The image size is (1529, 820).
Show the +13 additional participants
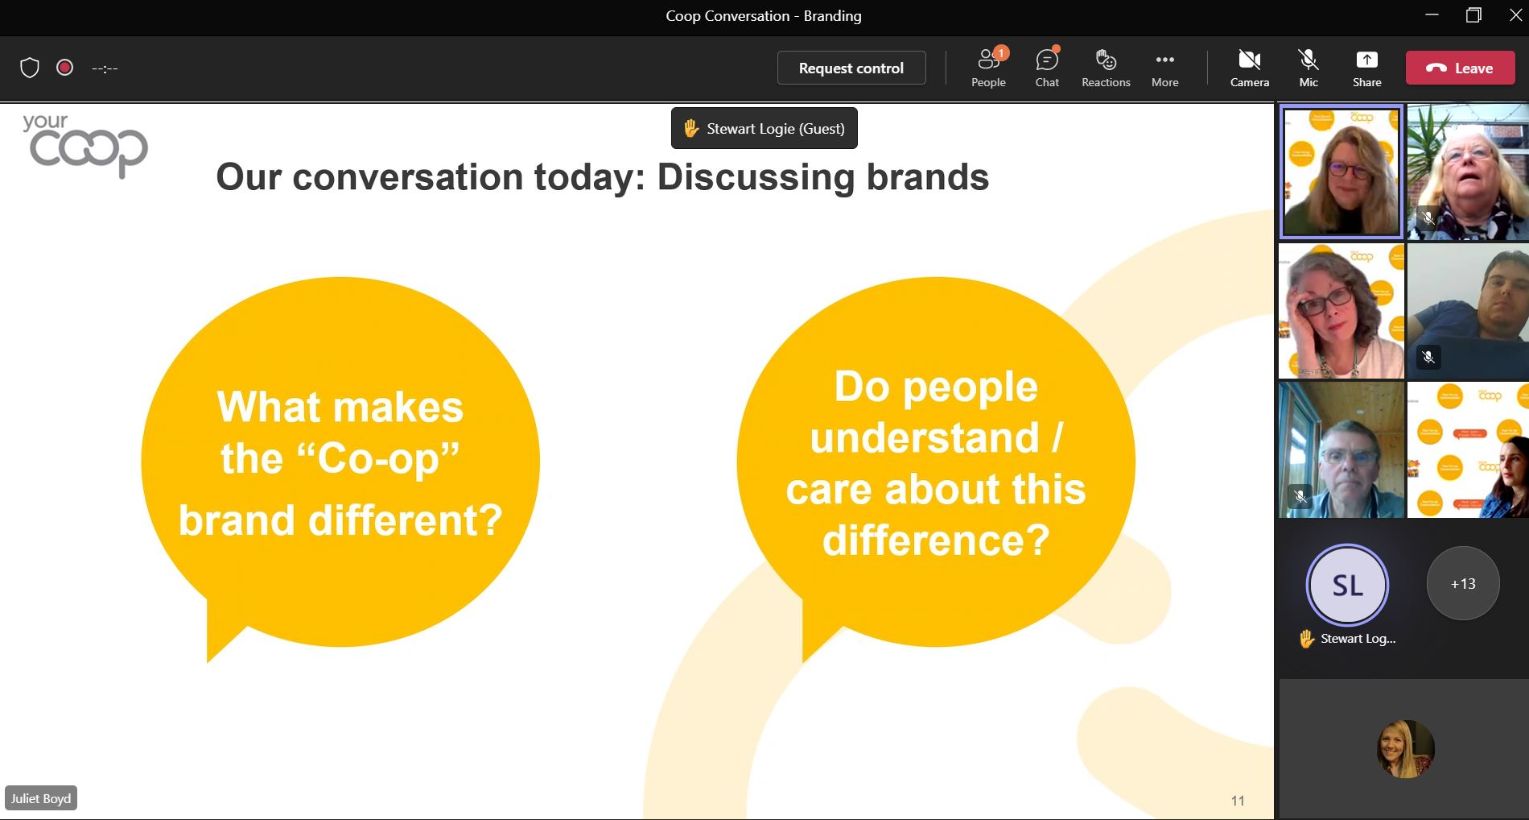1463,584
